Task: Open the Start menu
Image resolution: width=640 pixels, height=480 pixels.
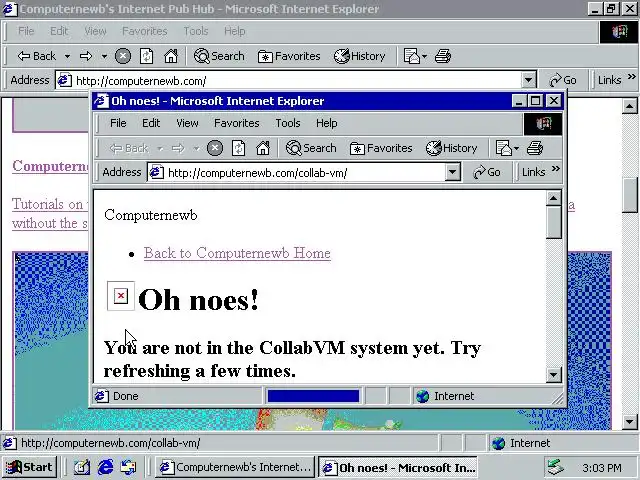Action: click(29, 467)
